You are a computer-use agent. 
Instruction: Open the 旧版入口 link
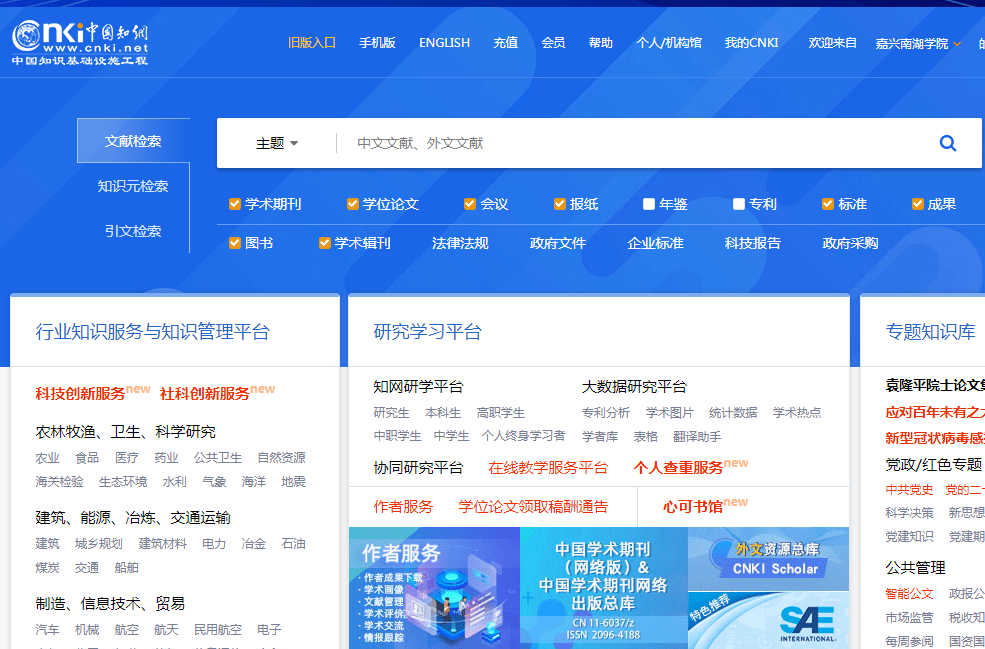pyautogui.click(x=312, y=43)
